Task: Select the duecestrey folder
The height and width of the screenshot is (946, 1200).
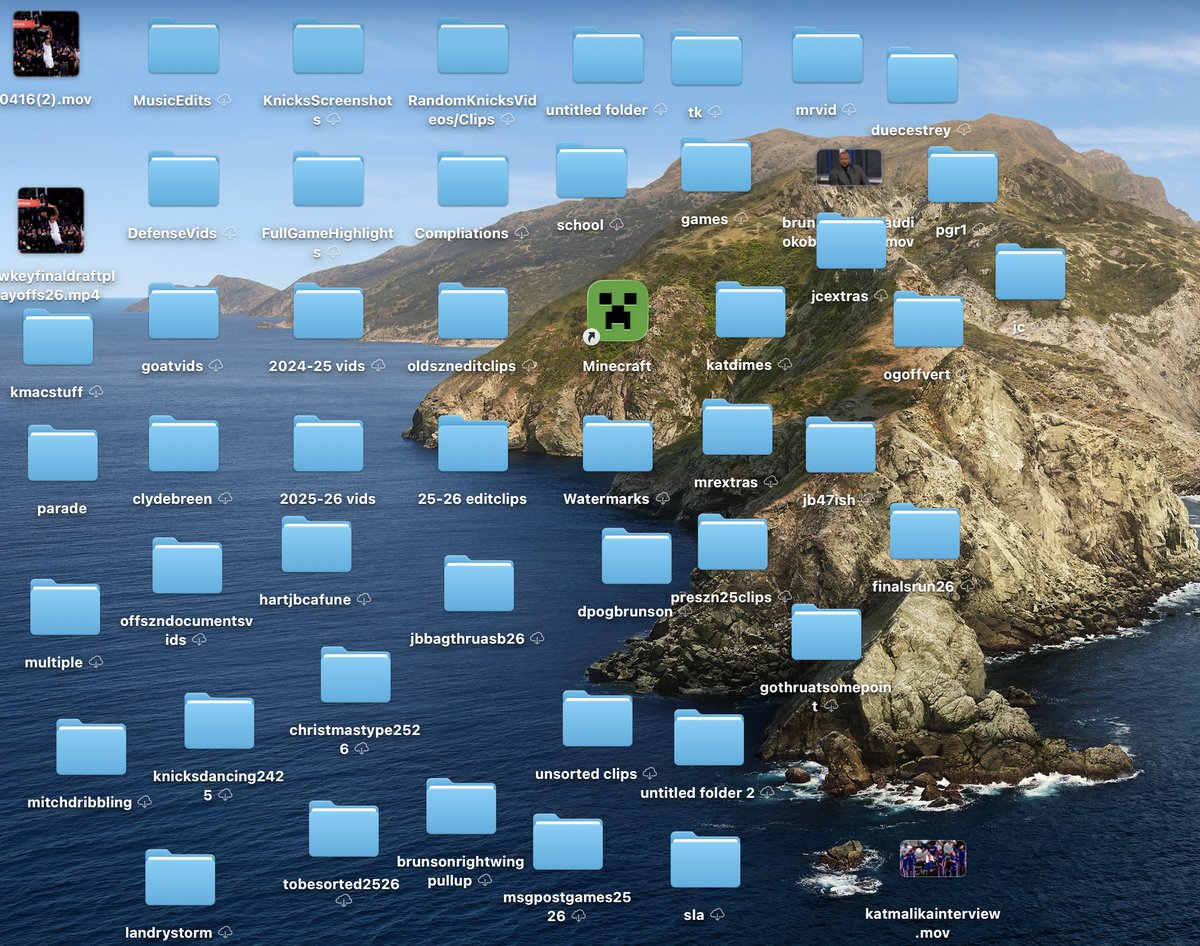Action: click(922, 75)
